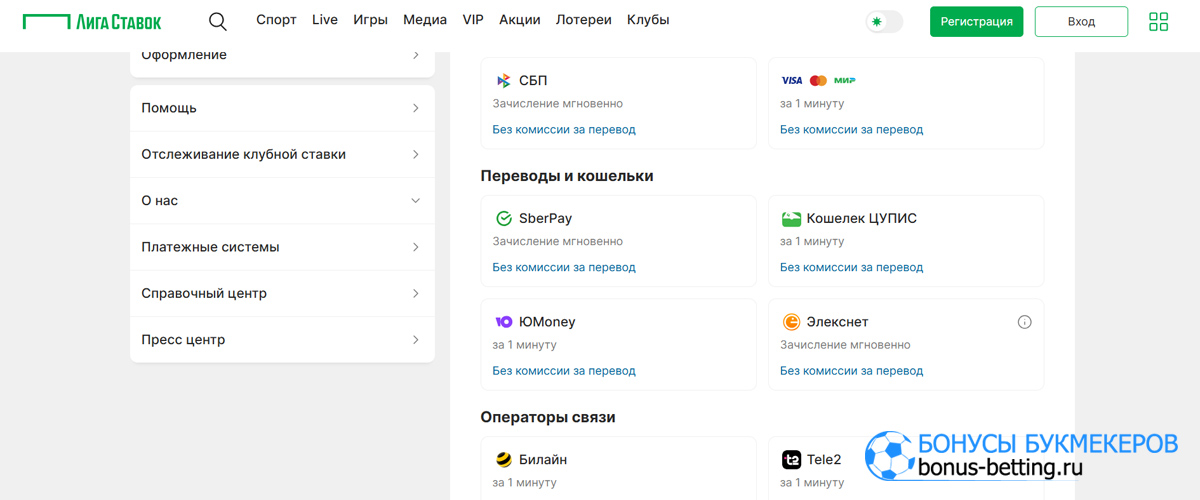
Task: Click the ЮMoney icon
Action: tap(504, 322)
